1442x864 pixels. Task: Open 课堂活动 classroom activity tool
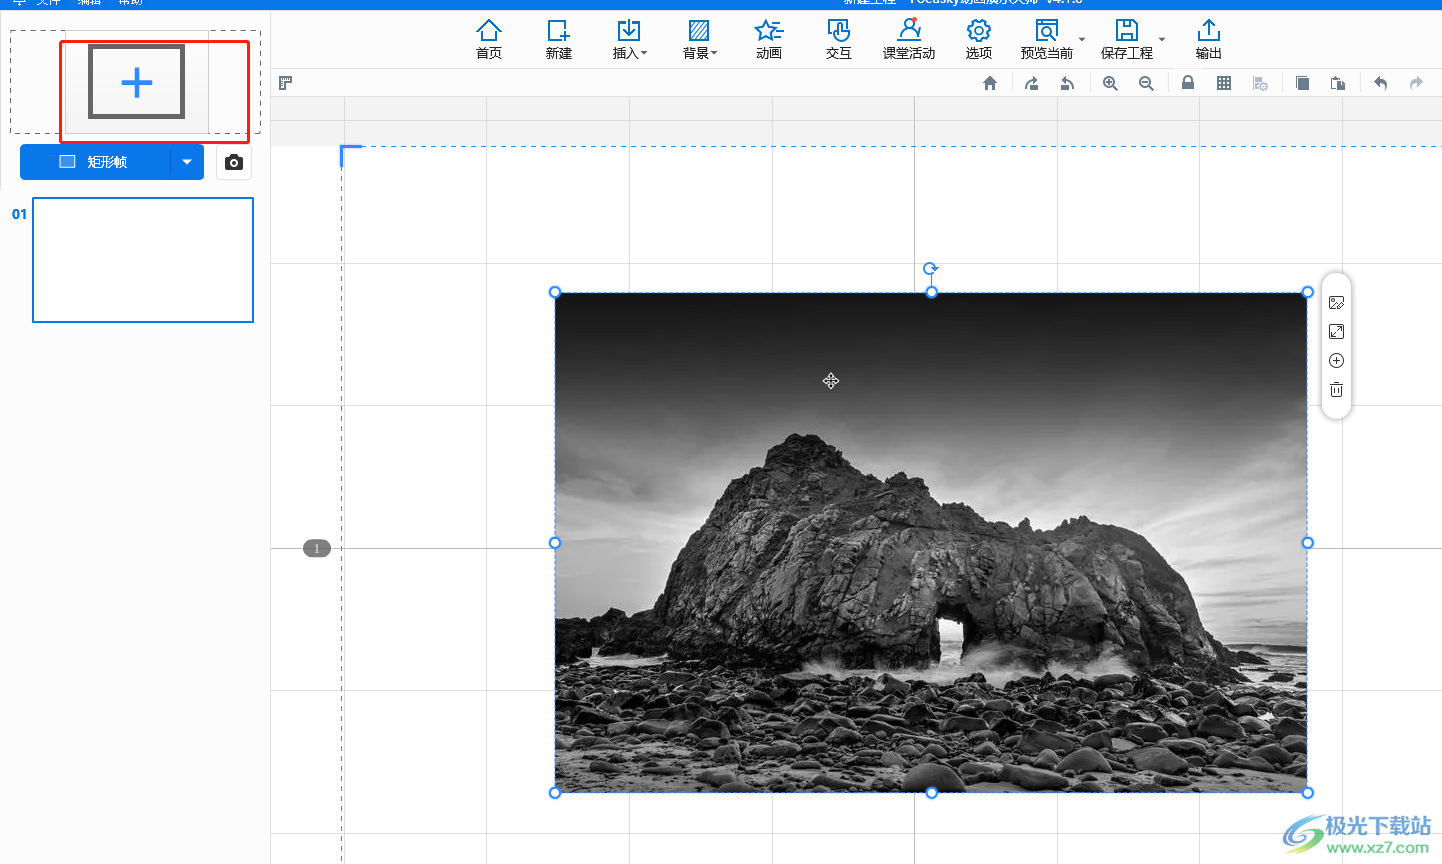(909, 40)
